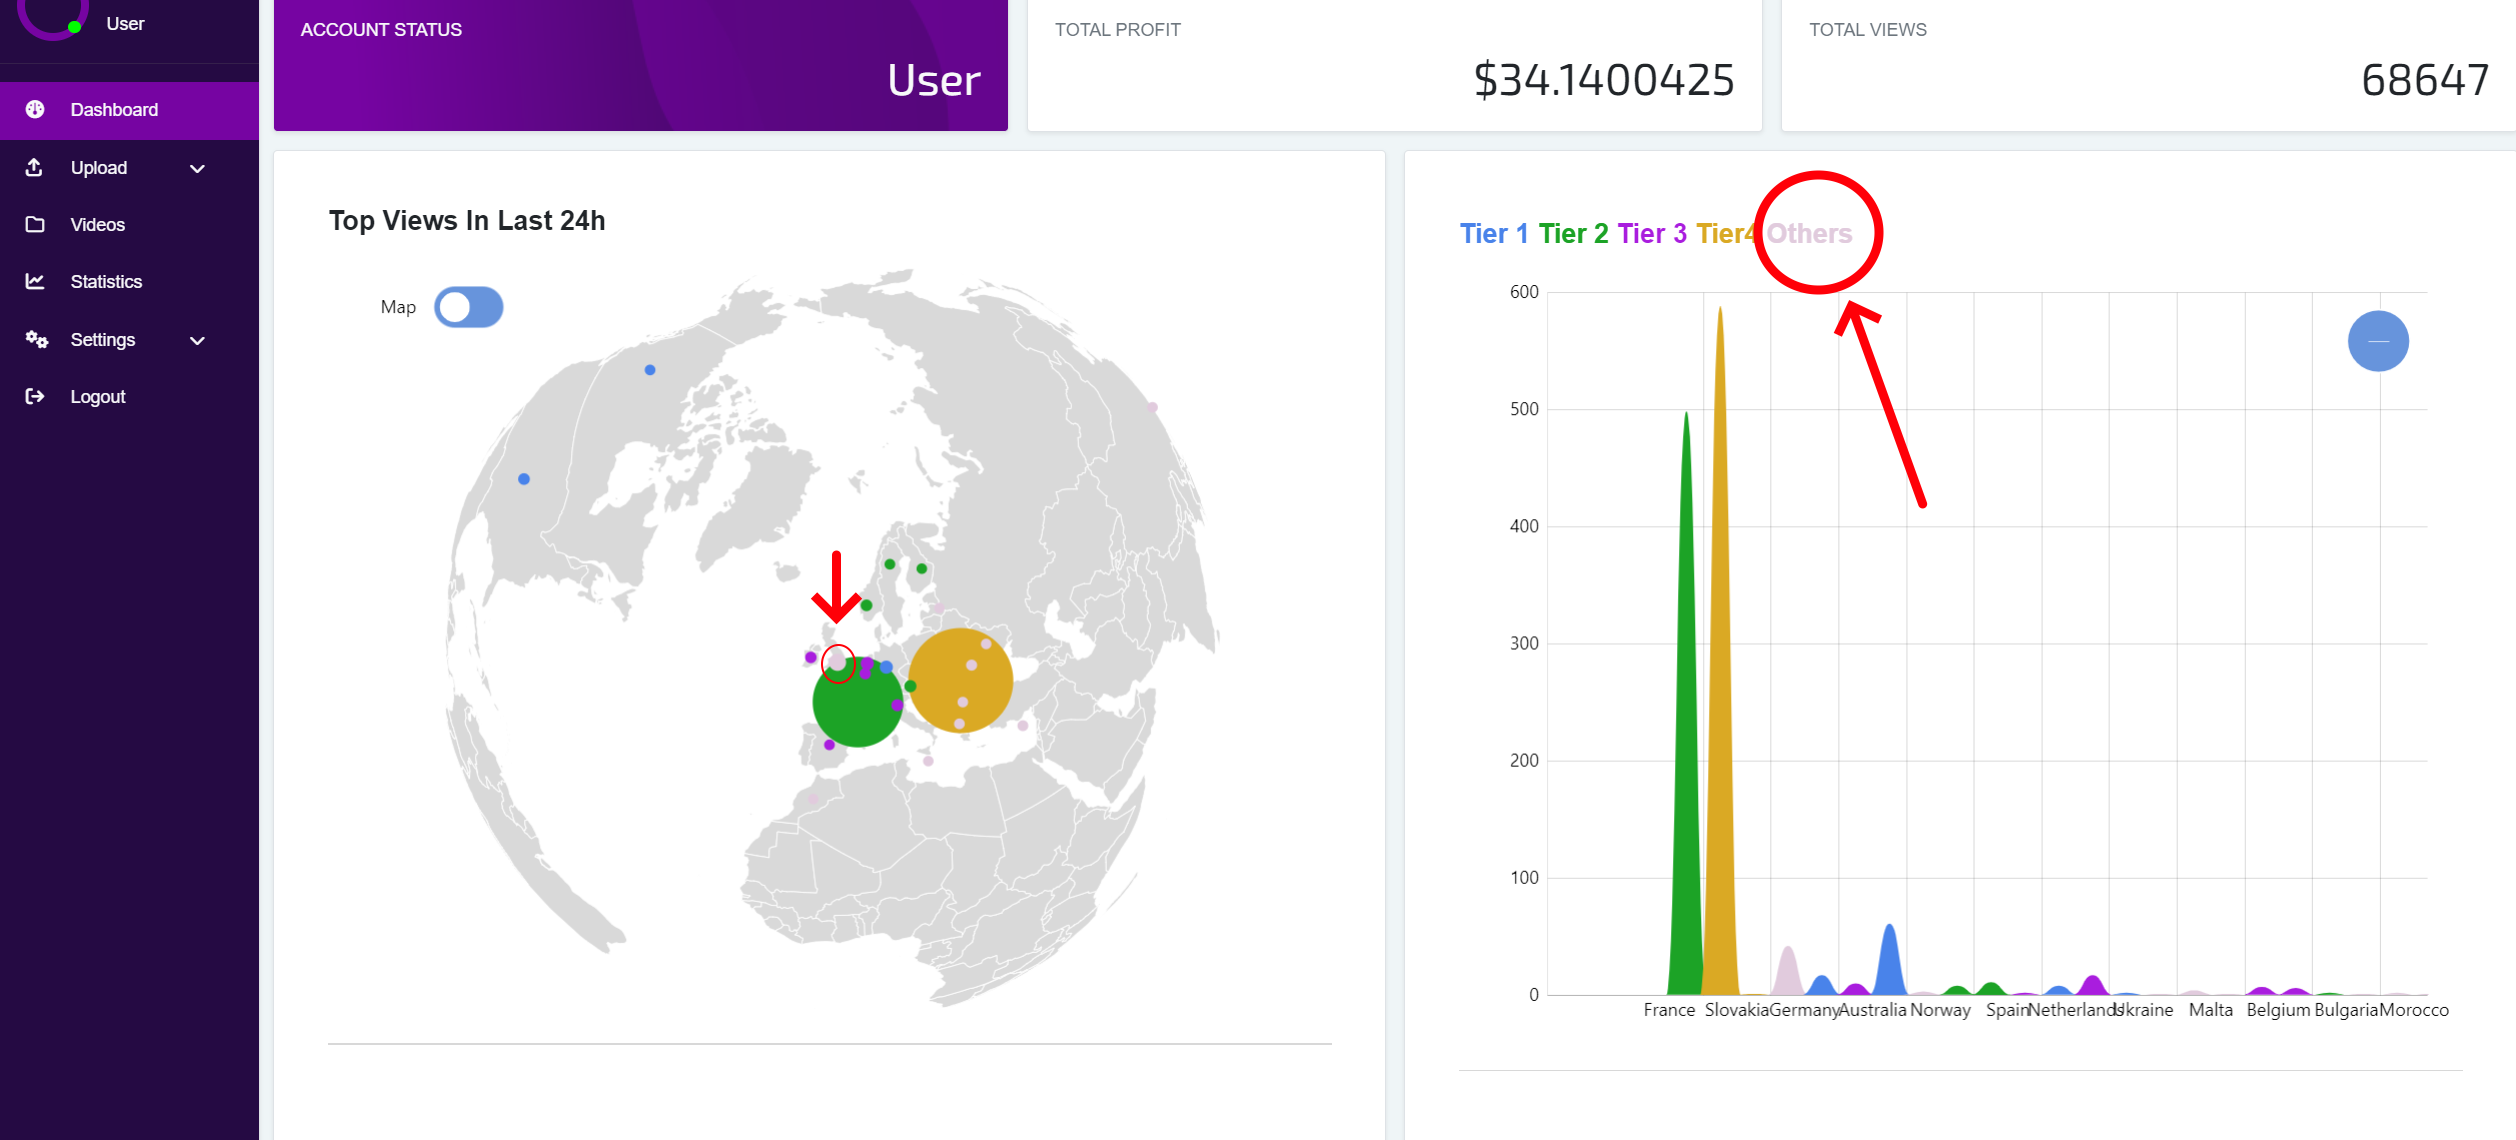Click the Upload arrow icon
Image resolution: width=2516 pixels, height=1140 pixels.
coord(34,167)
